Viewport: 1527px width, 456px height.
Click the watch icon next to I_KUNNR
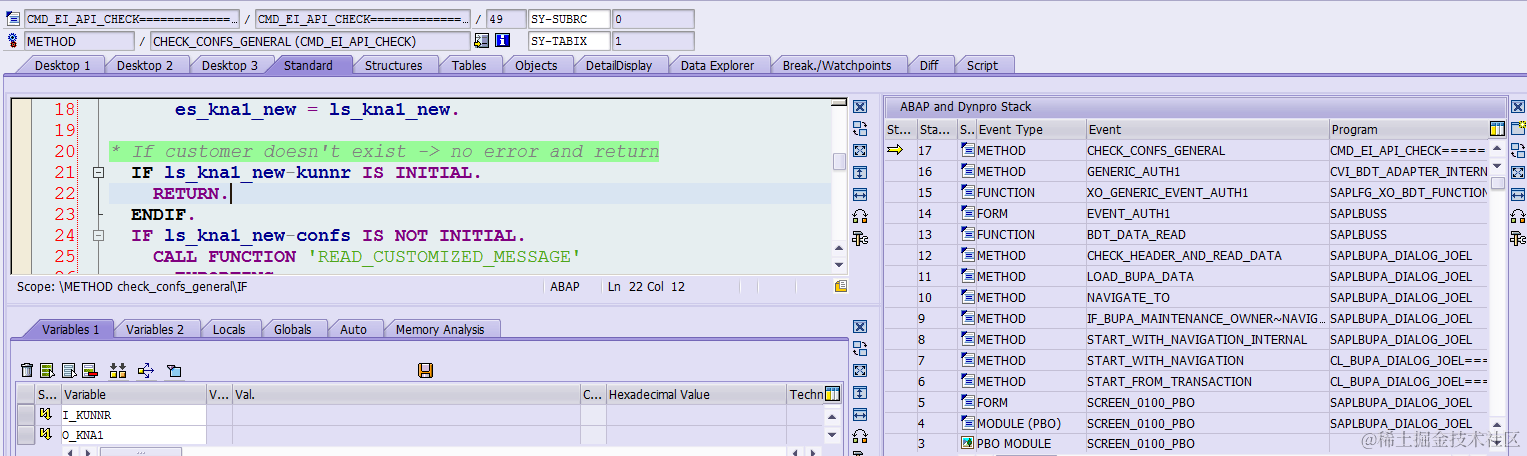(46, 415)
